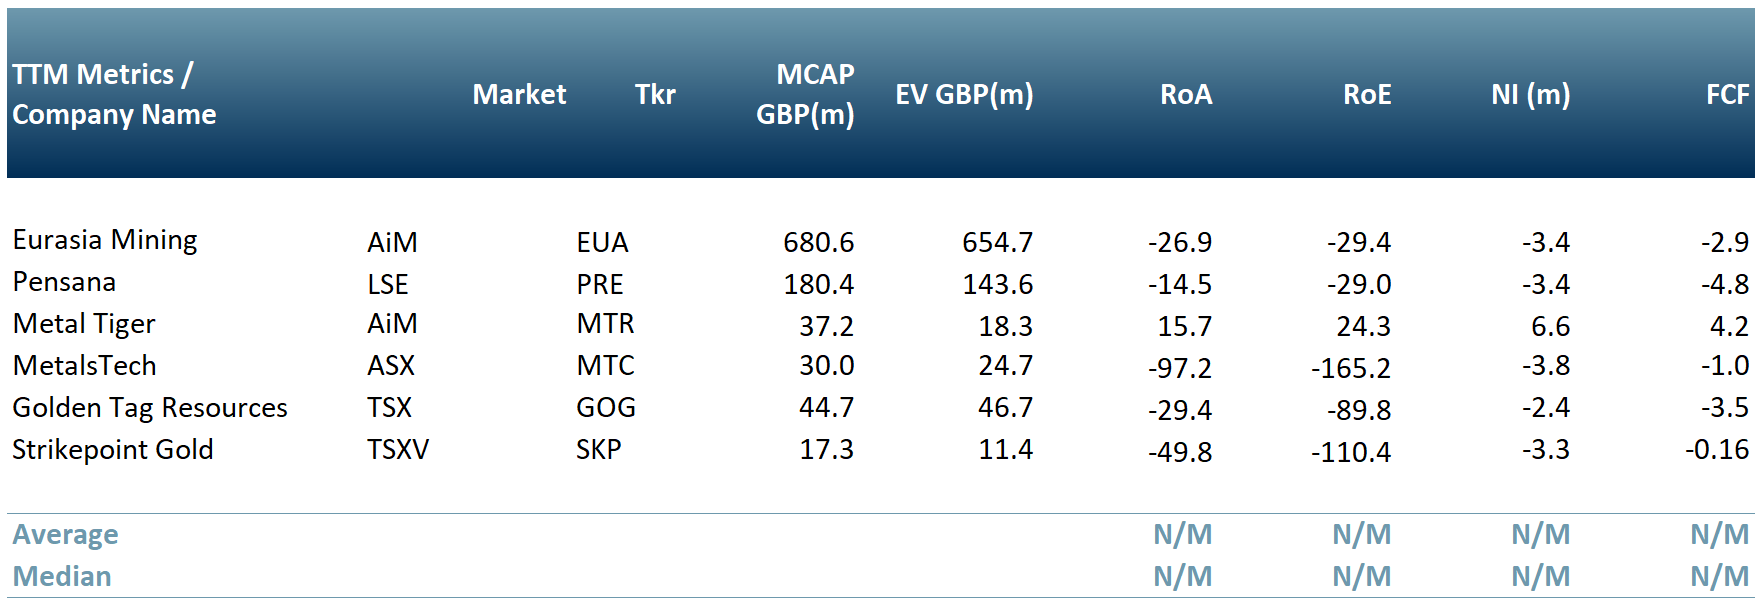1760x605 pixels.
Task: Click the MetalsTech company name
Action: [x=85, y=366]
